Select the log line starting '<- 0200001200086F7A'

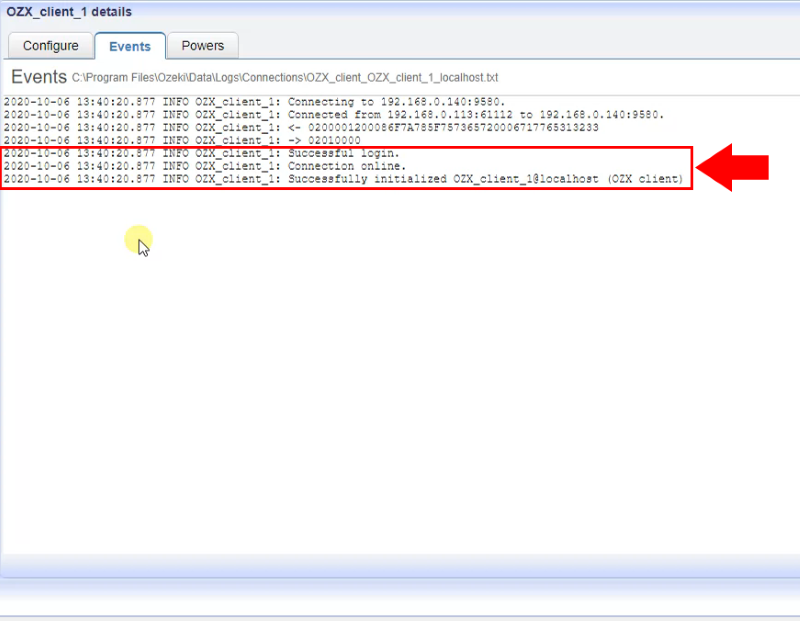point(301,128)
